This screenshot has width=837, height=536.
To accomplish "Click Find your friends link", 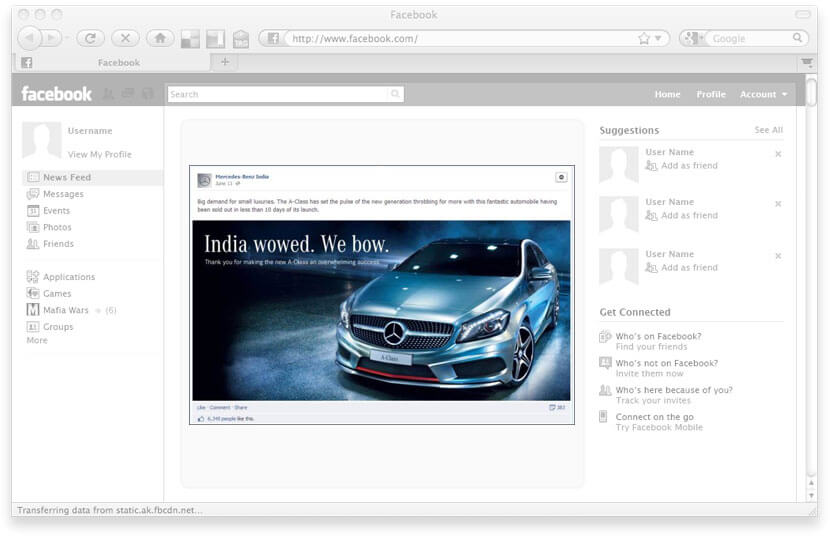I will click(x=651, y=346).
